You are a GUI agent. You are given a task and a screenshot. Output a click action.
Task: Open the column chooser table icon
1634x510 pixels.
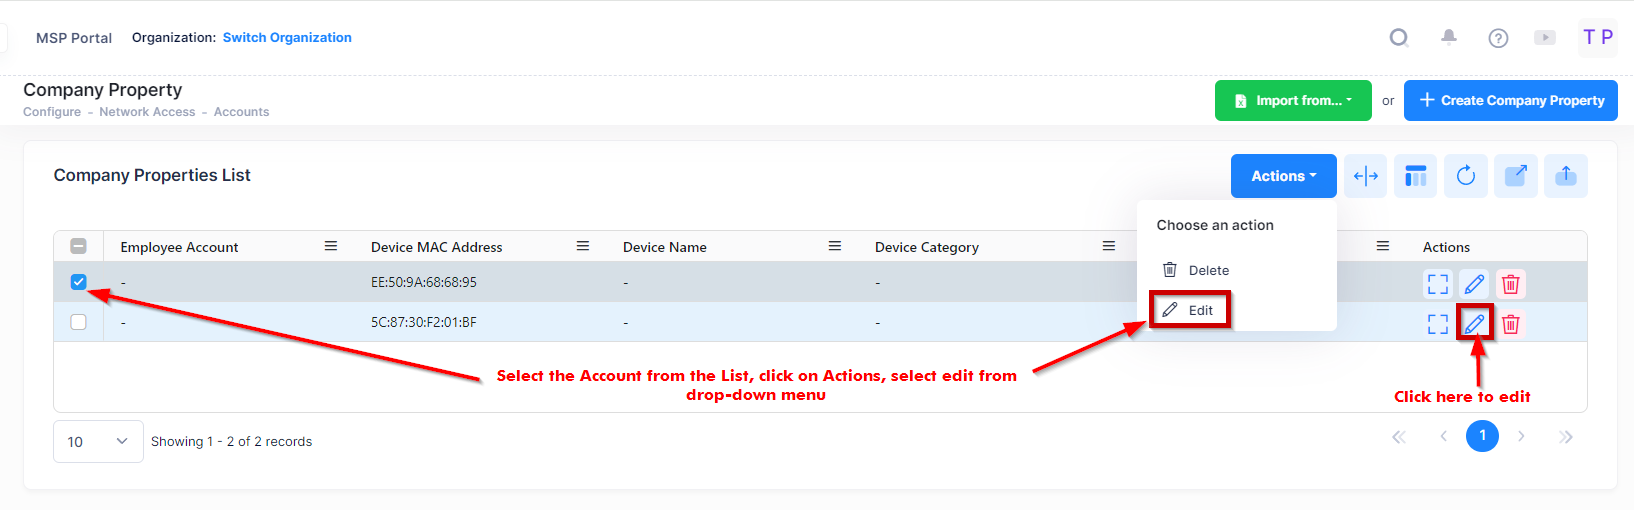[x=1415, y=176]
